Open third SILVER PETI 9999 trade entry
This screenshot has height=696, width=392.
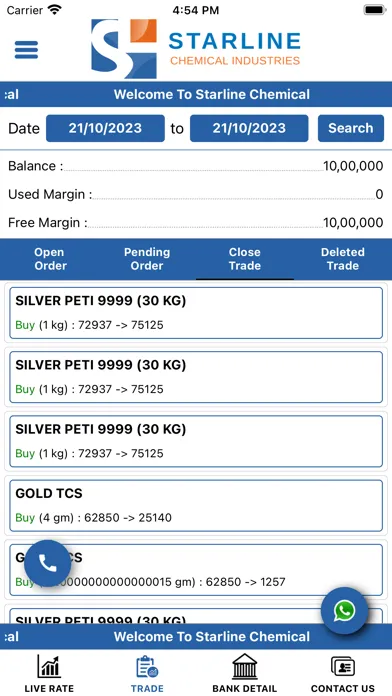pos(196,441)
